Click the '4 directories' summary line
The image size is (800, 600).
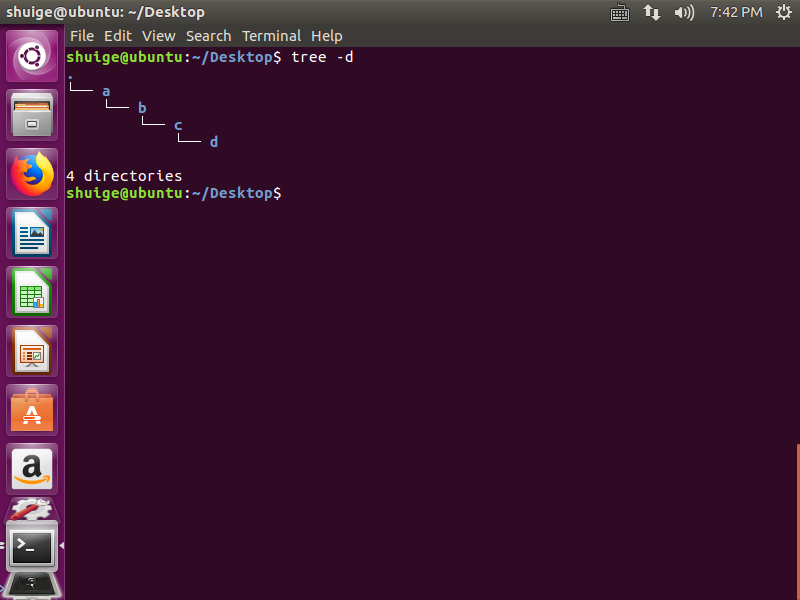[124, 176]
